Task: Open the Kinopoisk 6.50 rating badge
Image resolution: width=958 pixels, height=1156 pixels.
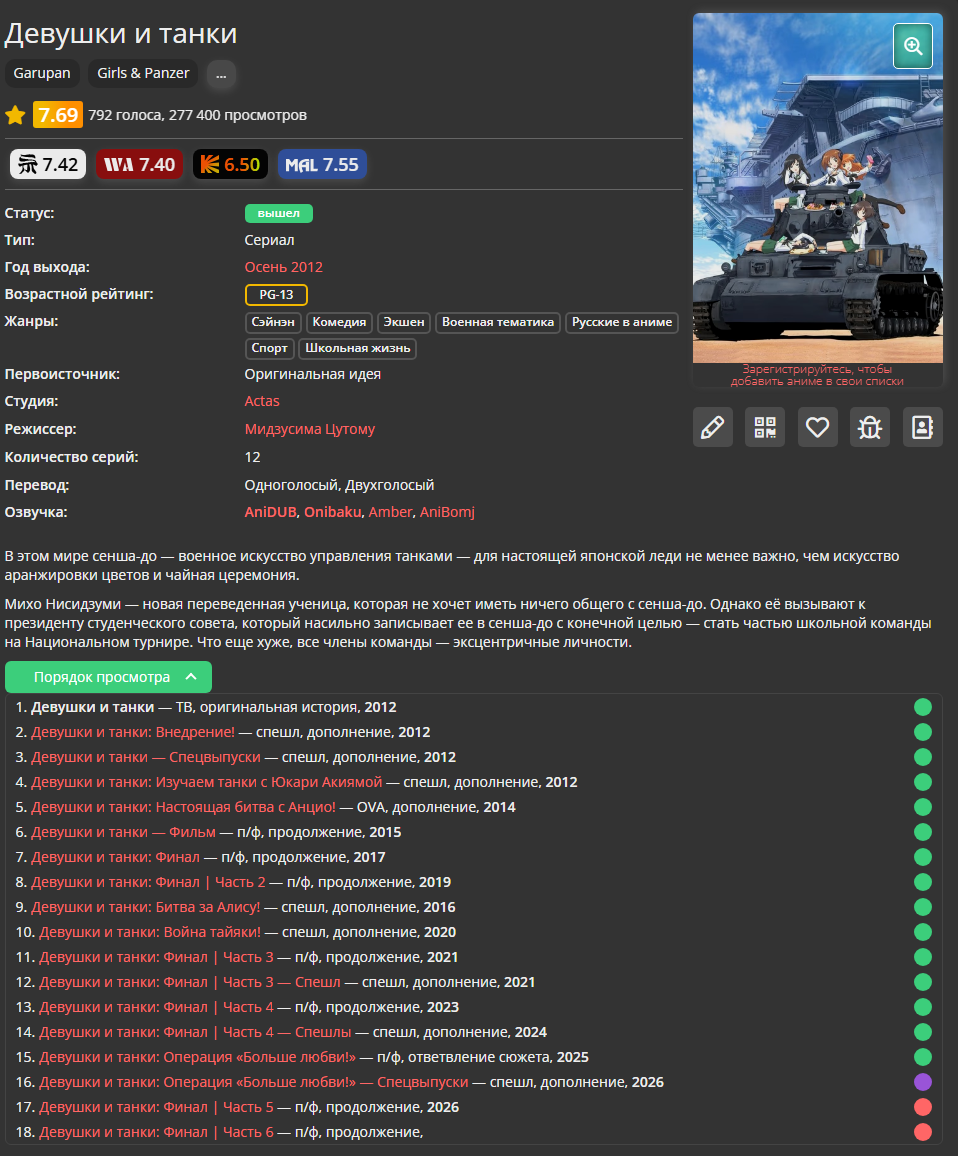Action: [x=230, y=164]
